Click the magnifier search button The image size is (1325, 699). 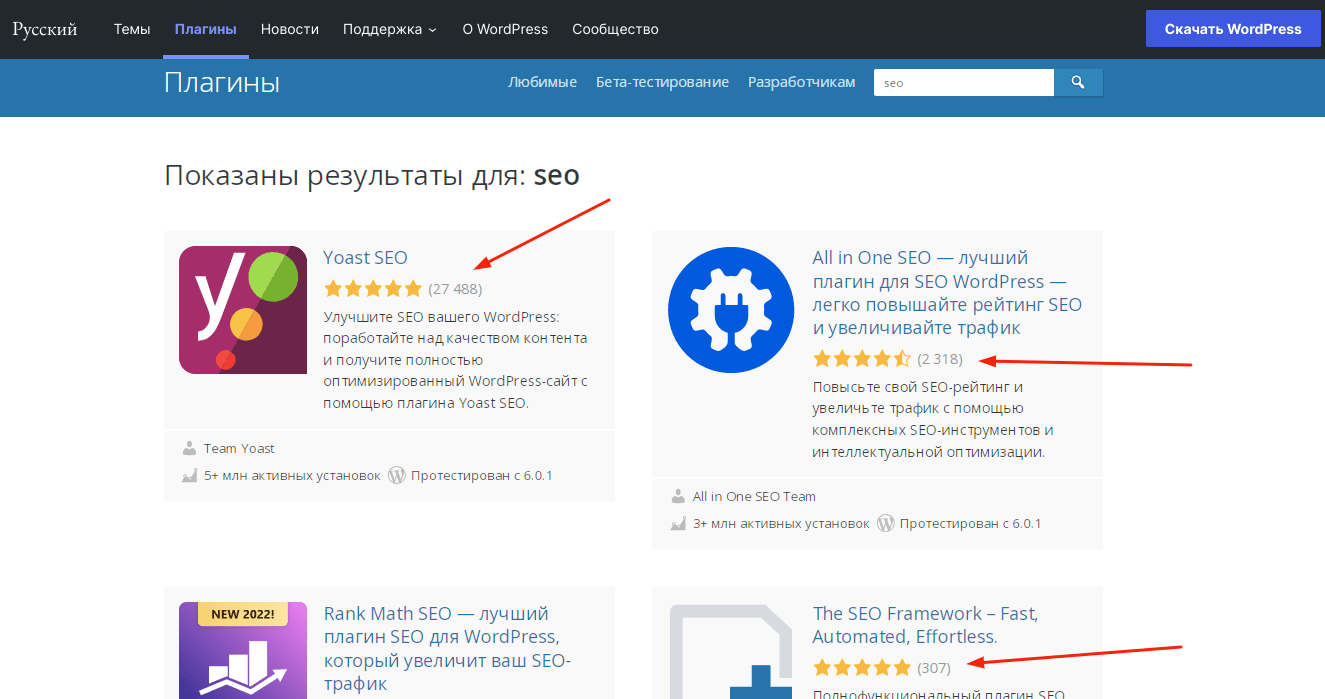[1078, 82]
